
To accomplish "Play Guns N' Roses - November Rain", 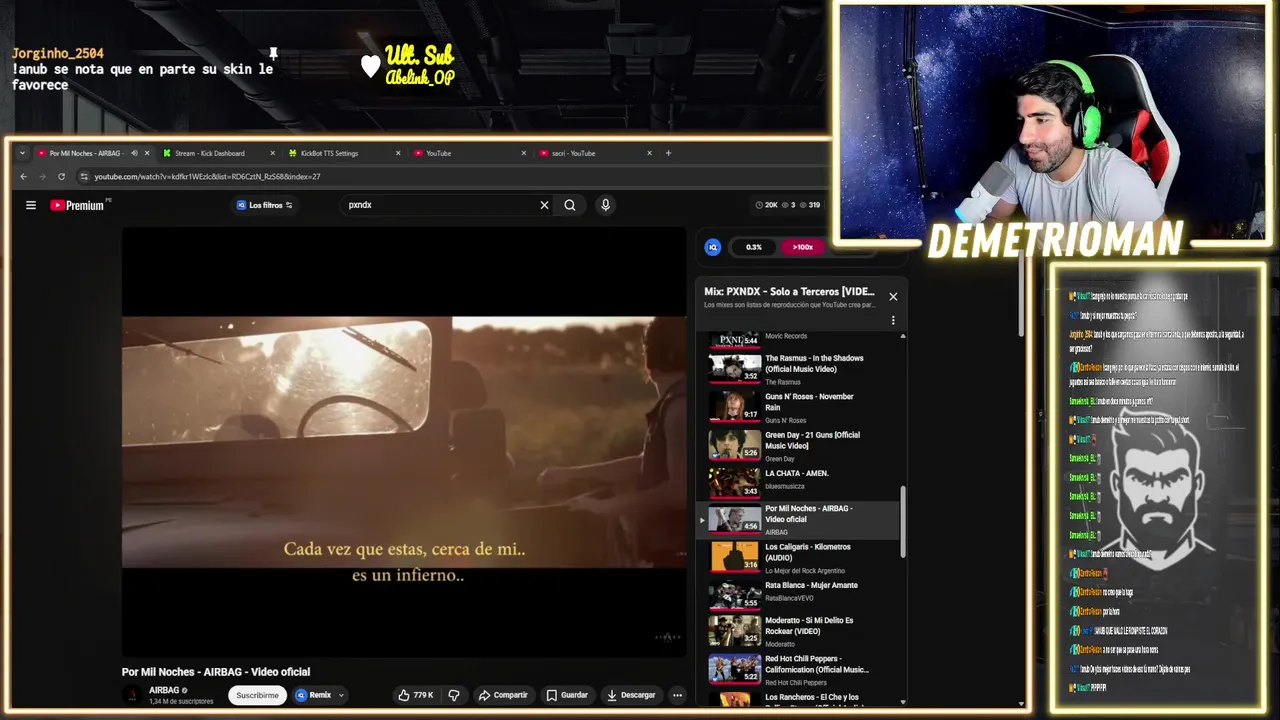I will click(800, 407).
